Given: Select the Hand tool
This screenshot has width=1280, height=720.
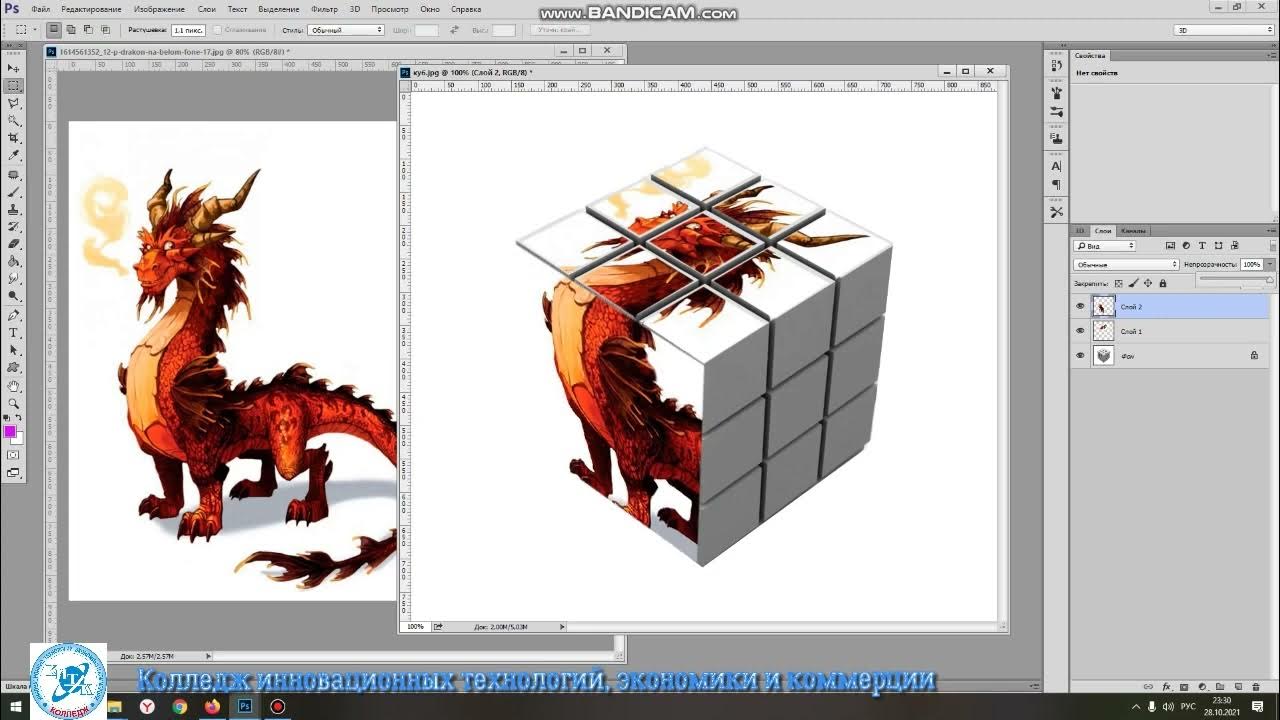Looking at the screenshot, I should click(x=15, y=387).
